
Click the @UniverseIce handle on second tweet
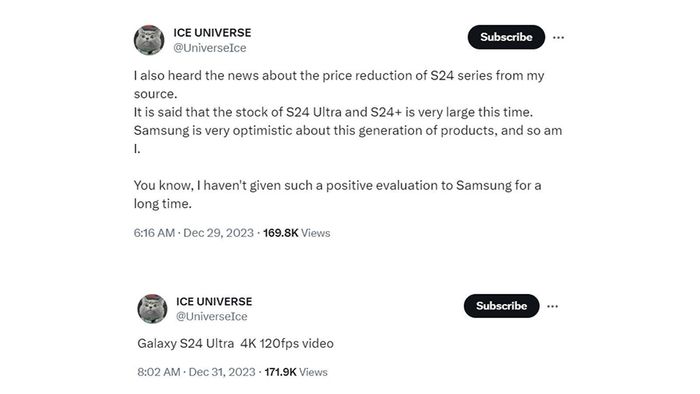point(212,316)
